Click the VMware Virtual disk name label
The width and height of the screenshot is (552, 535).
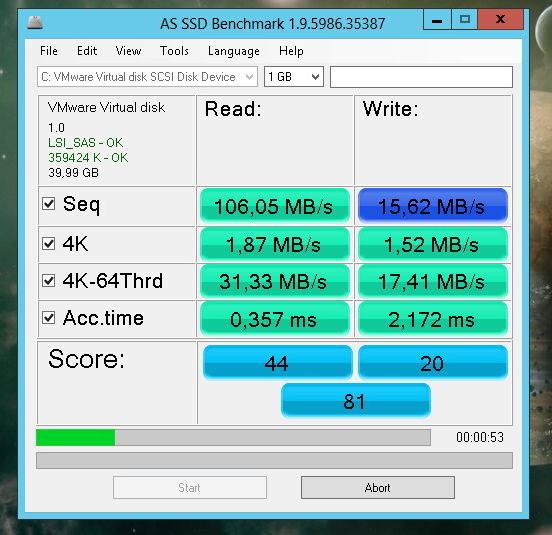[106, 107]
